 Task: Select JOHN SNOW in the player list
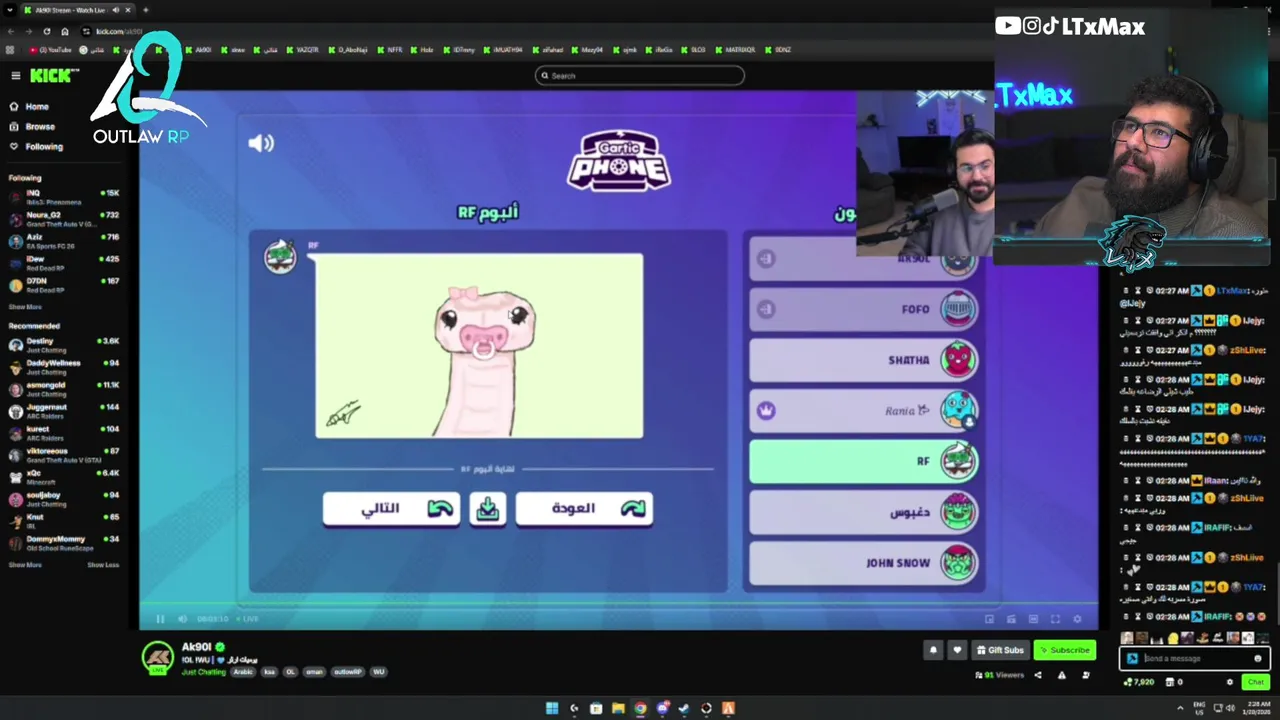[864, 563]
